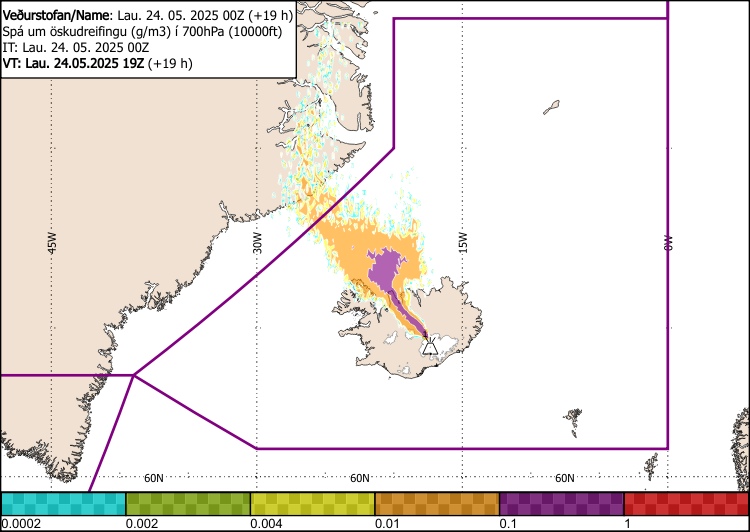Viewport: 750px width, 532px height.
Task: Click the 0.002 legend value
Action: click(142, 523)
